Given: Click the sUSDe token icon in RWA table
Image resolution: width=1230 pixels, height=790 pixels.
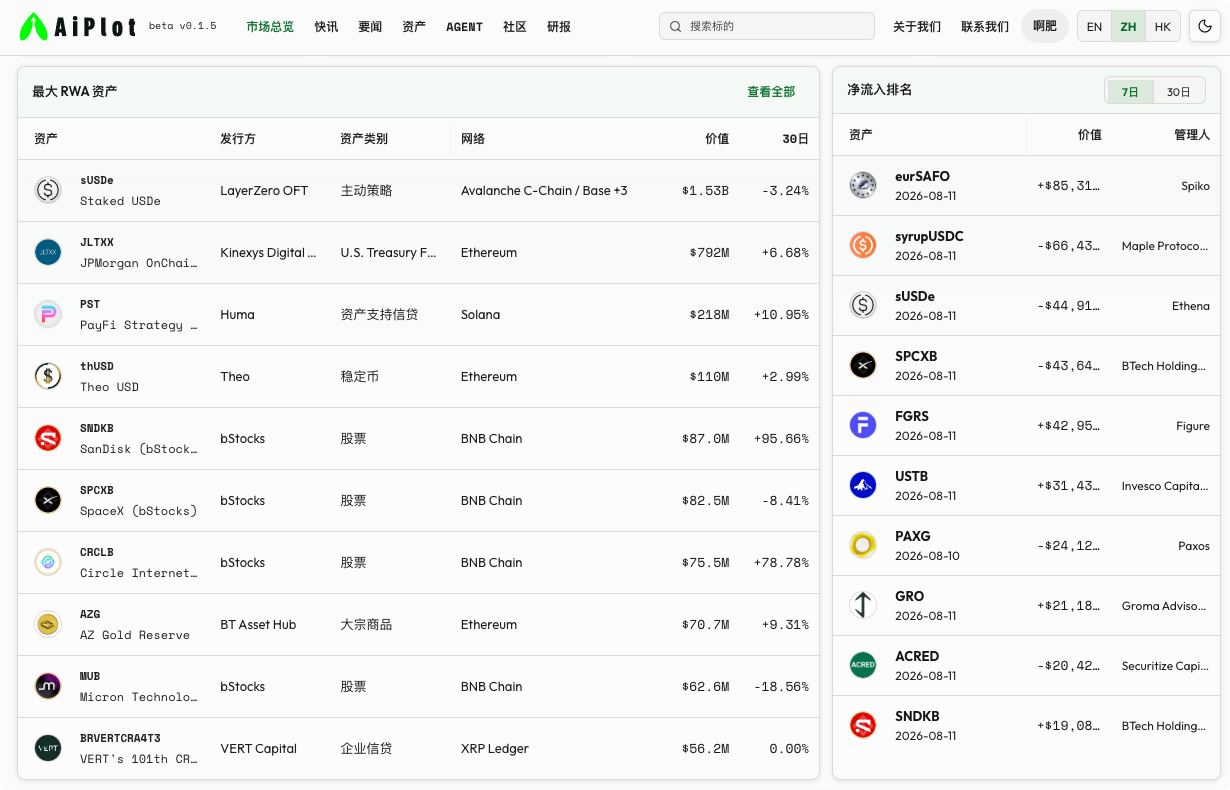Looking at the screenshot, I should coord(48,190).
